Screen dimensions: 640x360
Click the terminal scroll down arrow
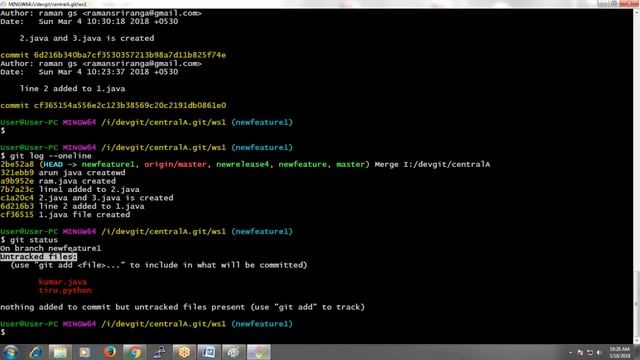pyautogui.click(x=636, y=340)
